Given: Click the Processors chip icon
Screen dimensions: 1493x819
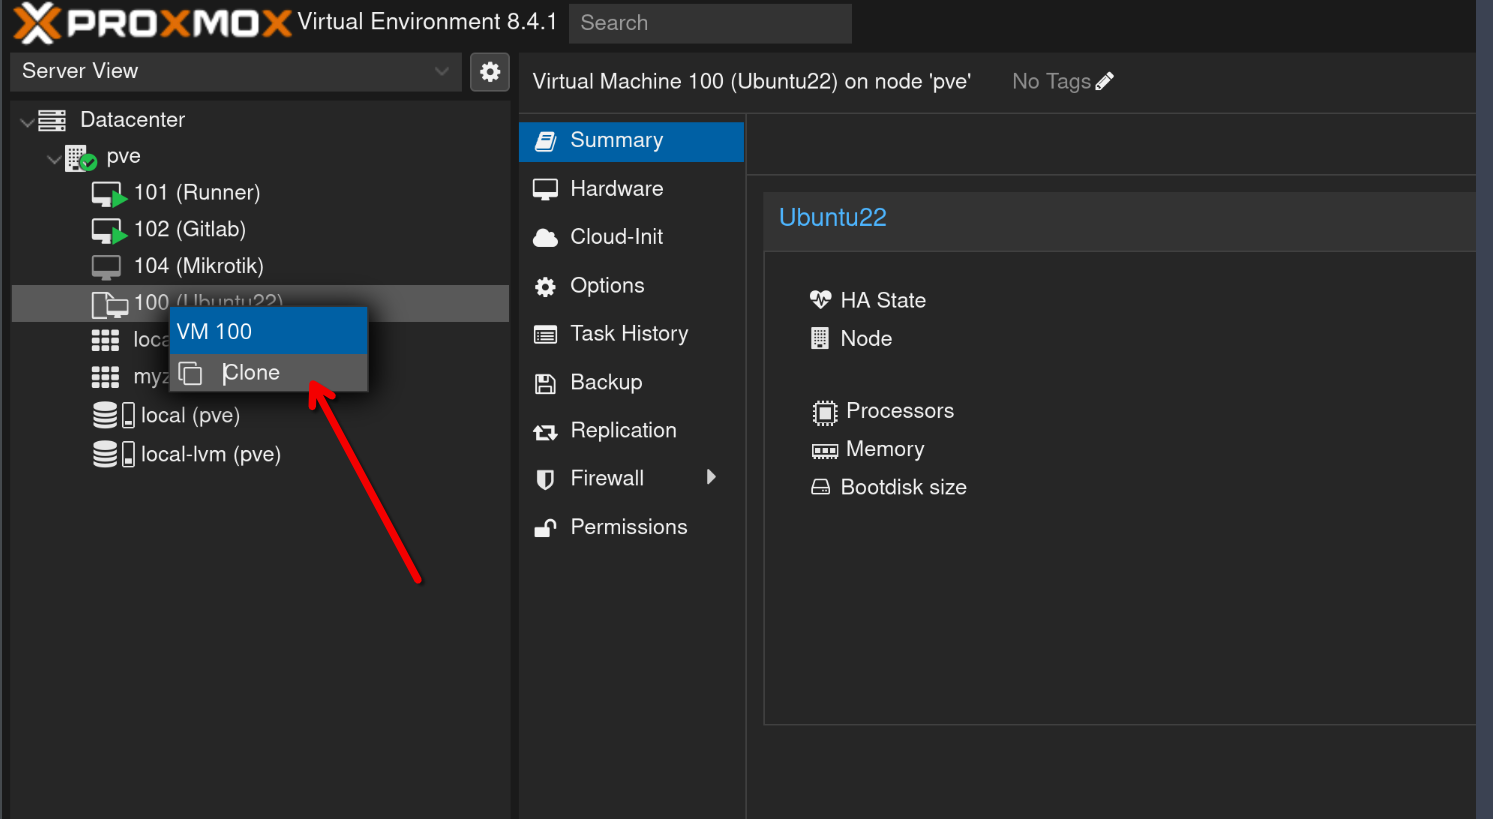Looking at the screenshot, I should 824,412.
